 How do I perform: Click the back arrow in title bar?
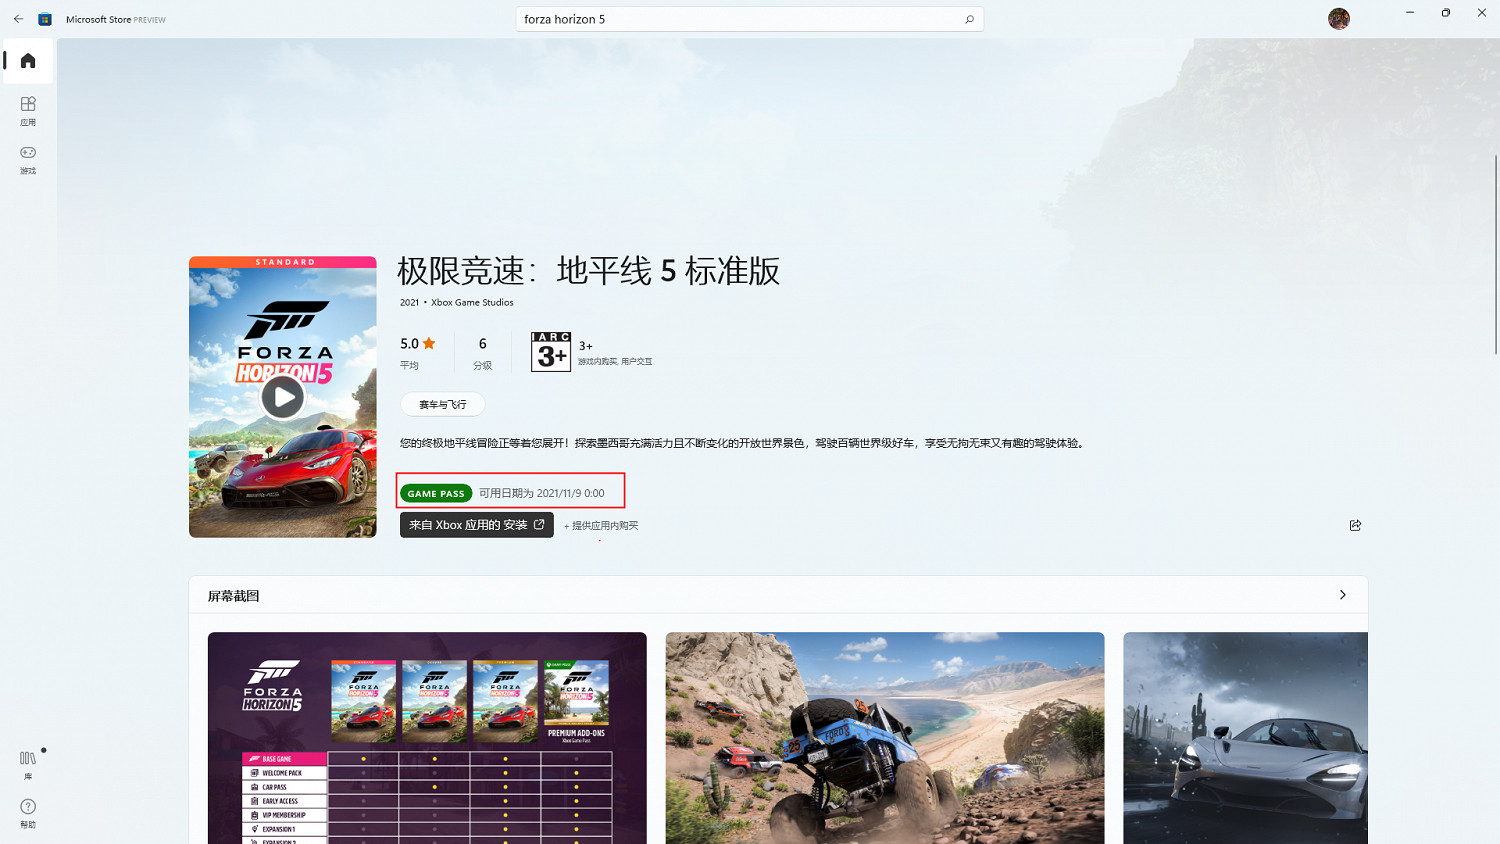[18, 19]
